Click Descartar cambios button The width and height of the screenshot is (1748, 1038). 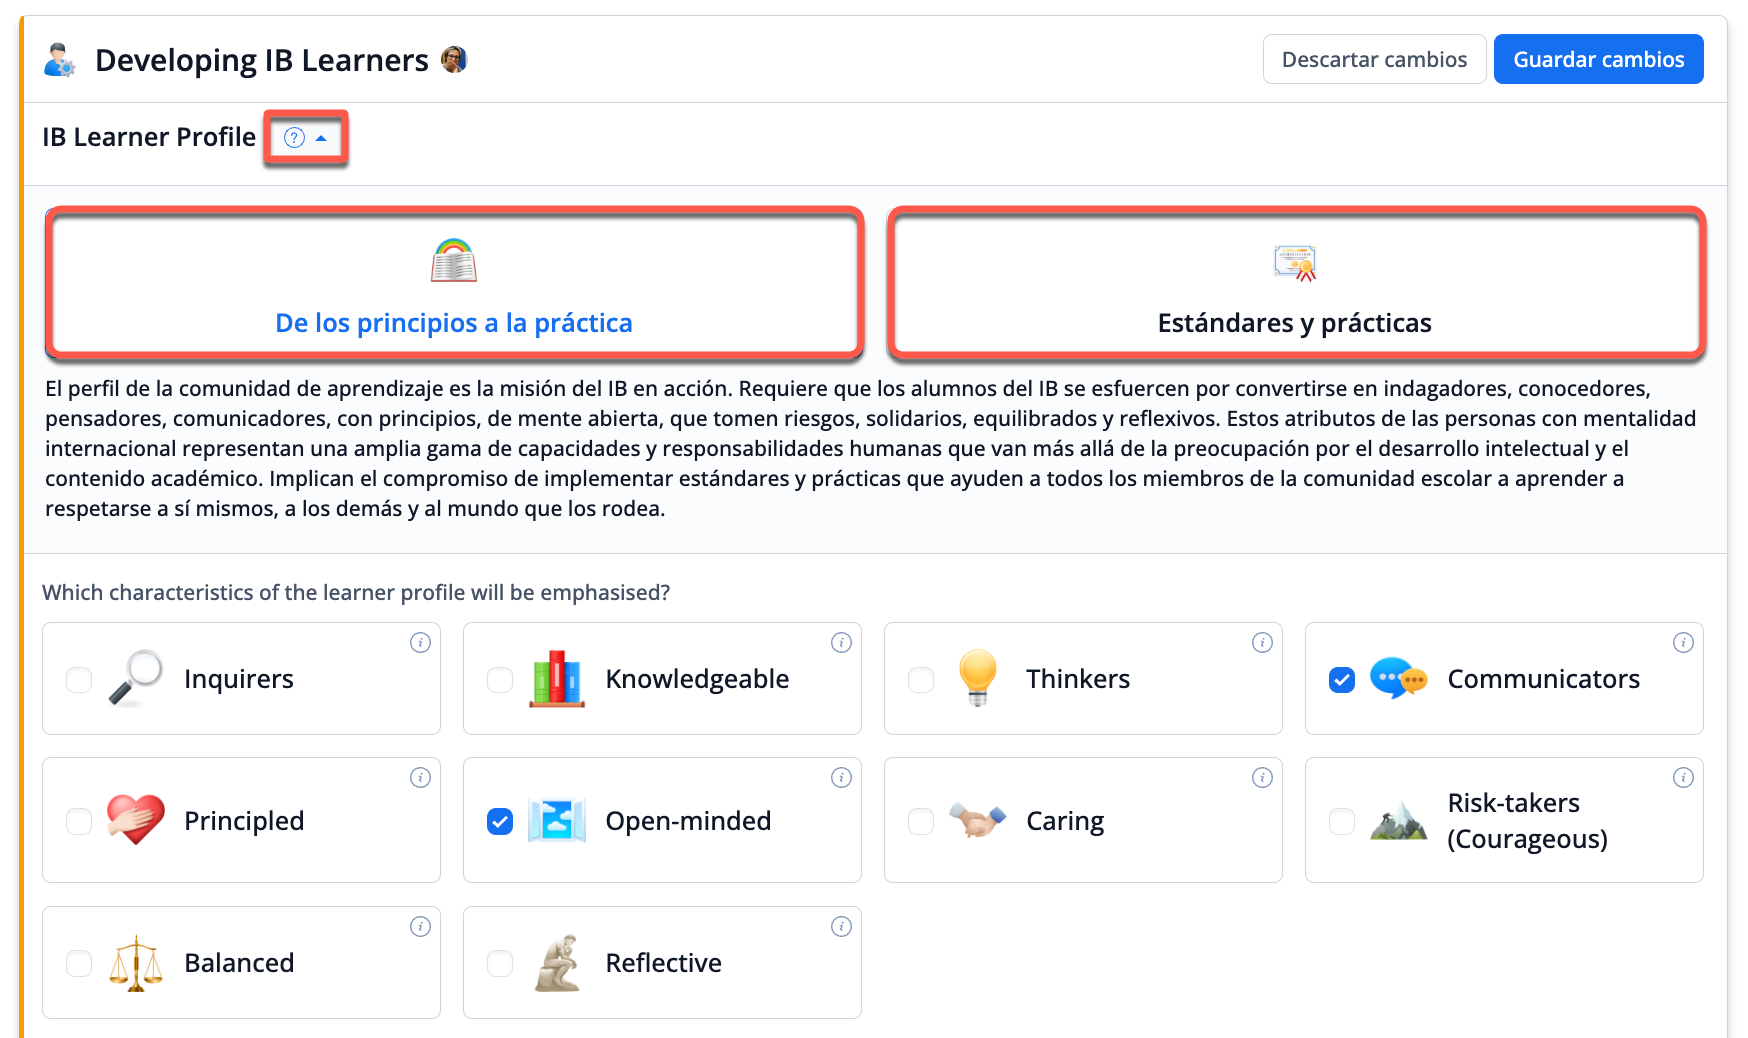pyautogui.click(x=1374, y=60)
